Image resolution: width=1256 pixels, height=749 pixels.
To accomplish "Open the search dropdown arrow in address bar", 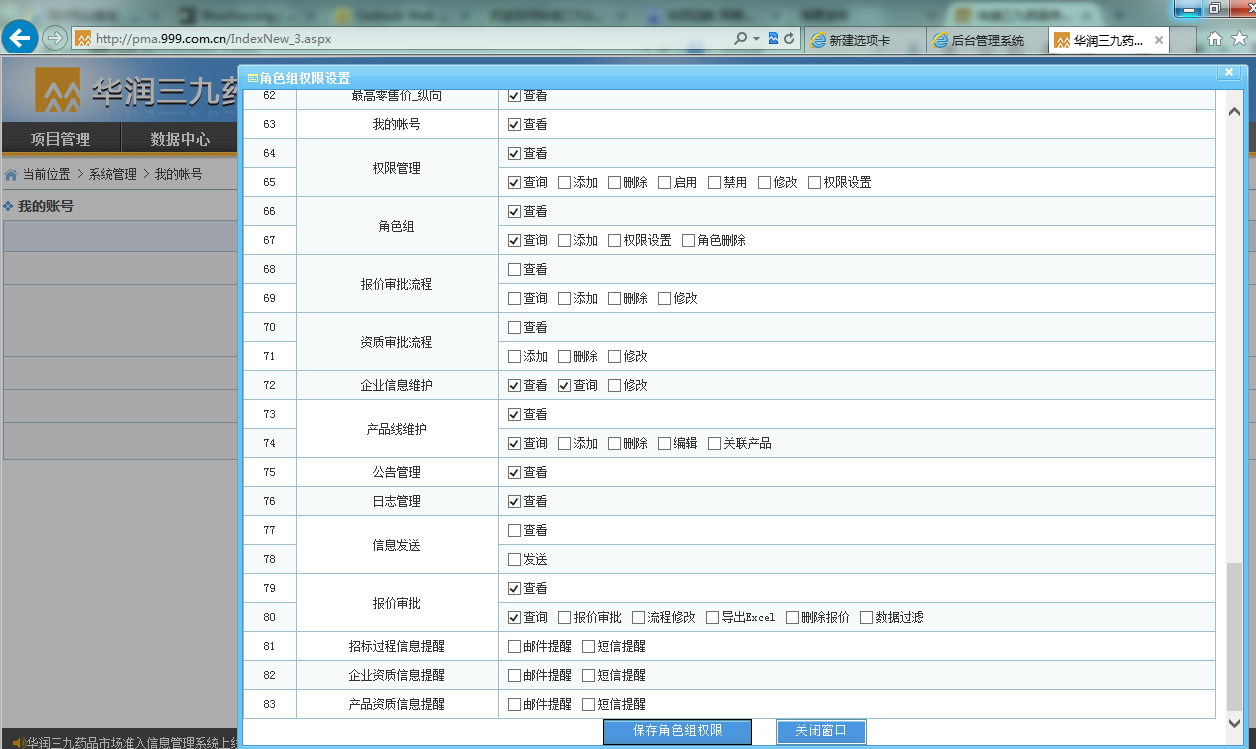I will [756, 39].
